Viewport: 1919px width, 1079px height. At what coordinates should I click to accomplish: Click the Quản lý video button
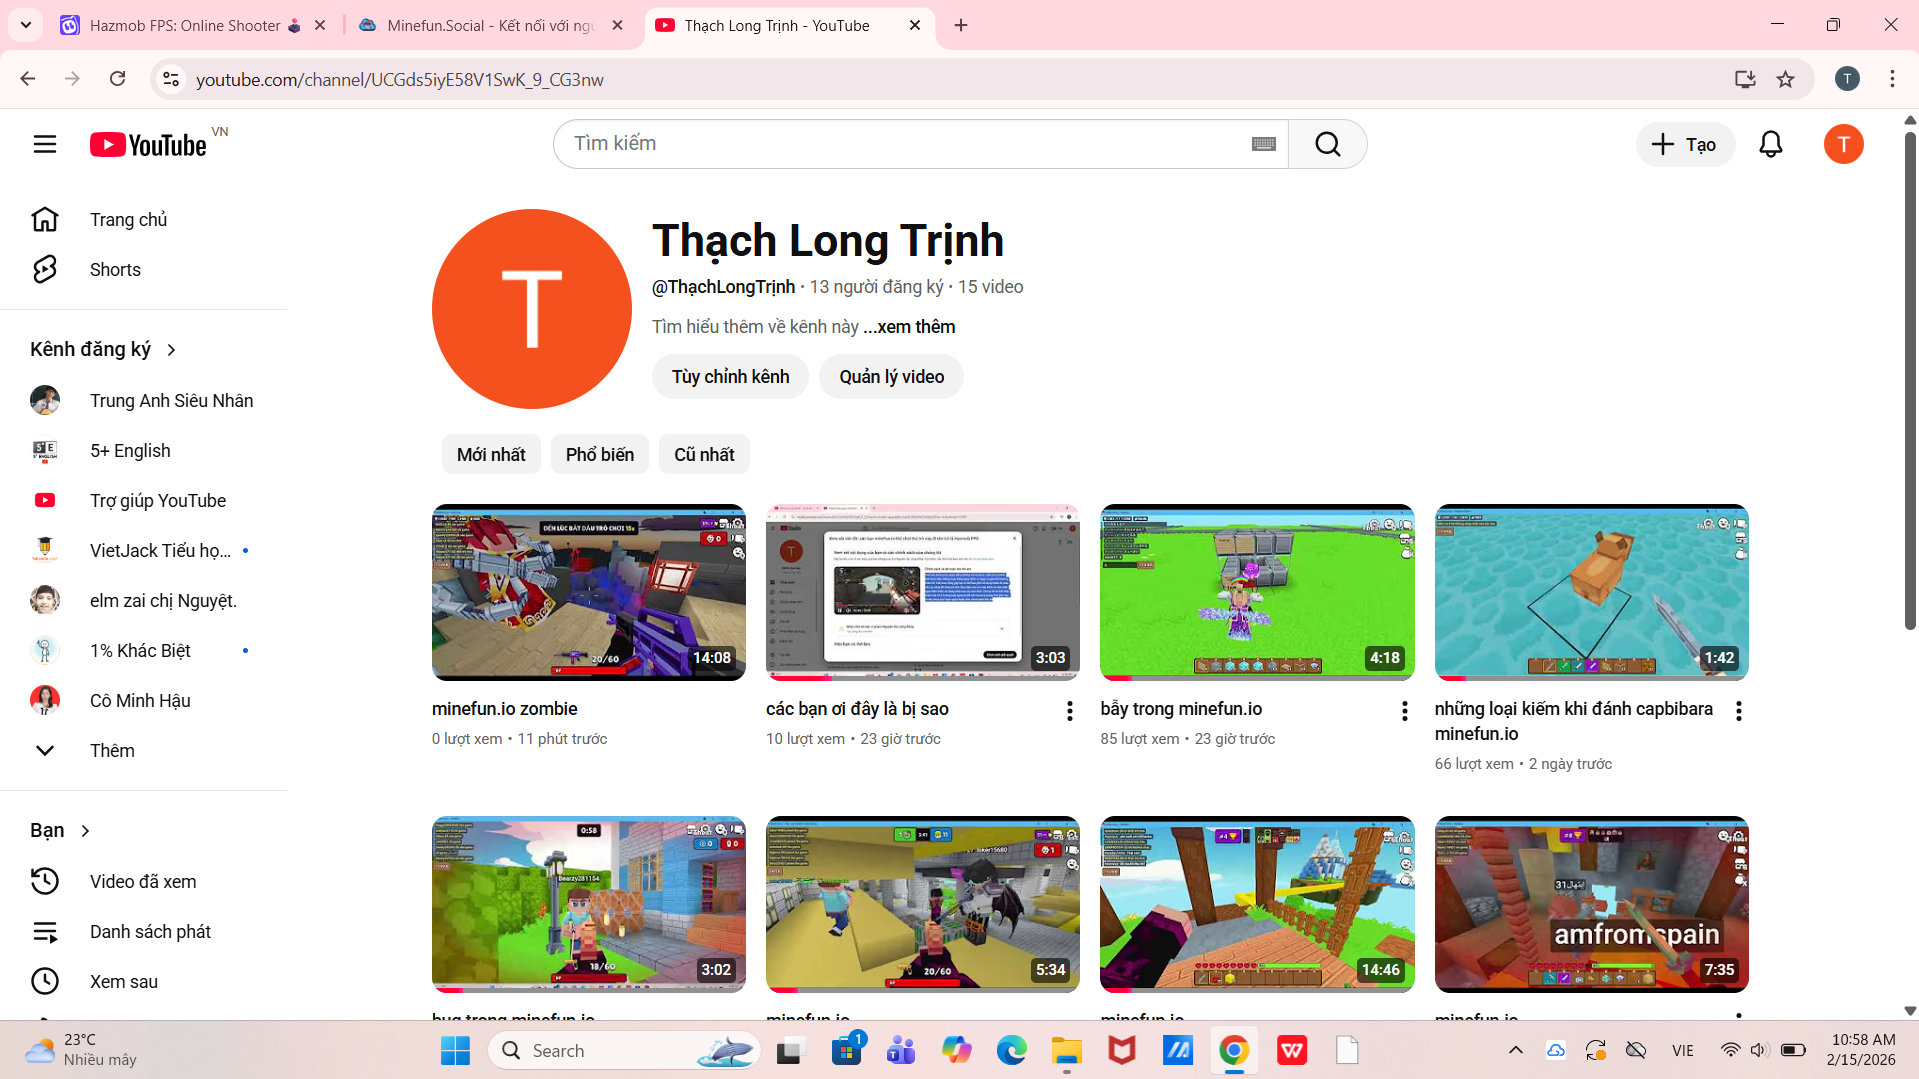click(891, 377)
